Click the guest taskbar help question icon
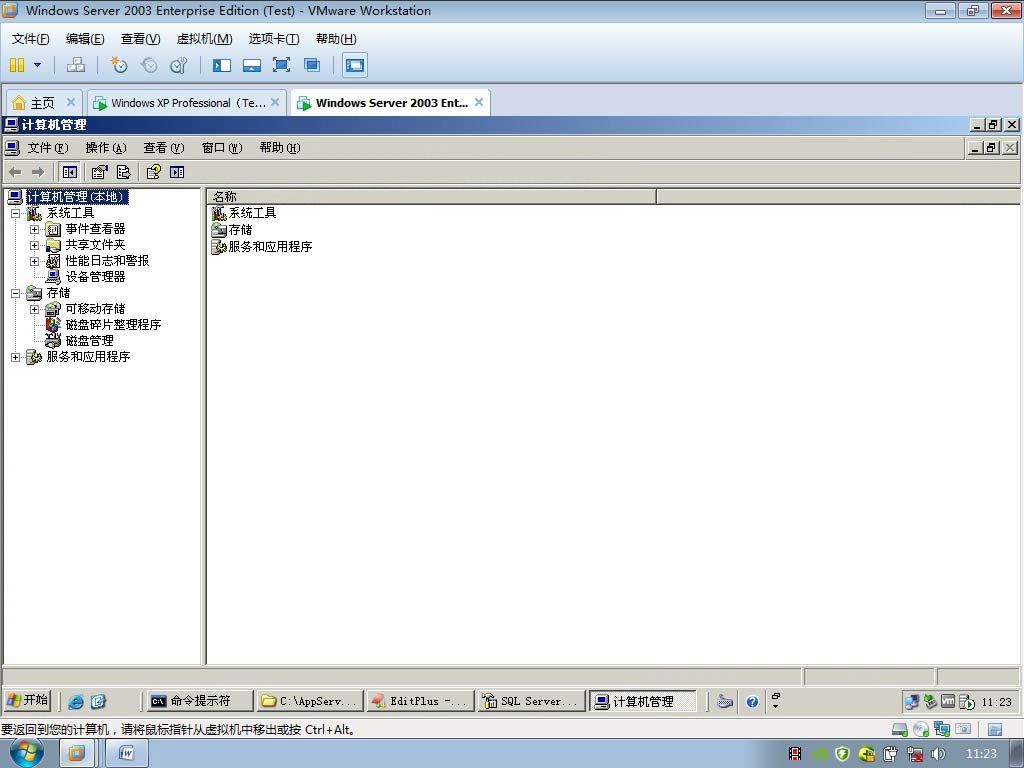Viewport: 1024px width, 768px height. pos(752,701)
